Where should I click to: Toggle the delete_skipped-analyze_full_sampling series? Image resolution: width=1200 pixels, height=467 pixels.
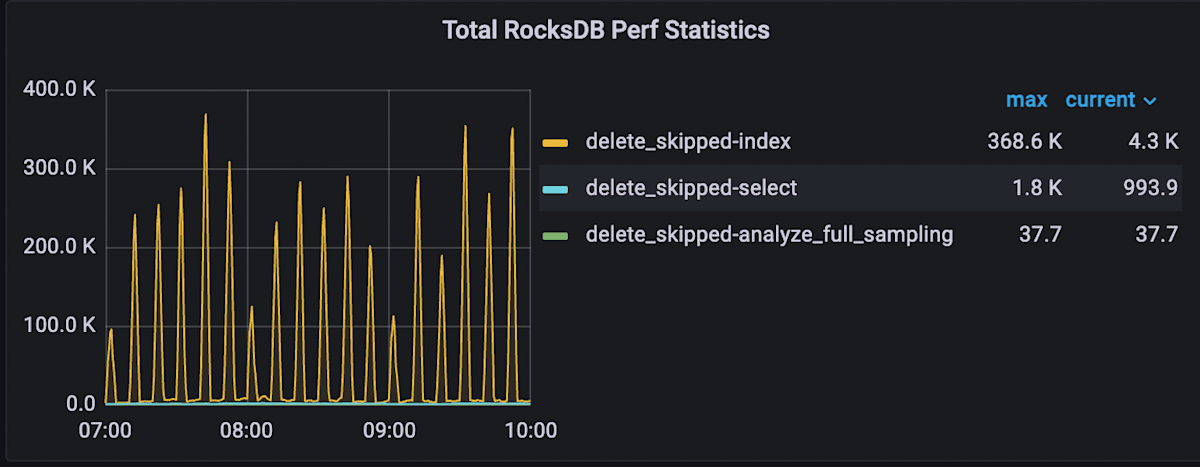coord(769,235)
